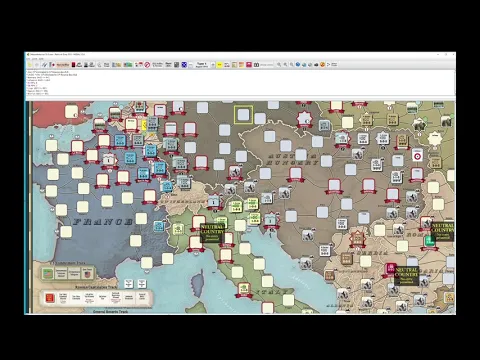Image resolution: width=480 pixels, height=360 pixels.
Task: Click the blue dice icon in the toolbar
Action: point(184,65)
